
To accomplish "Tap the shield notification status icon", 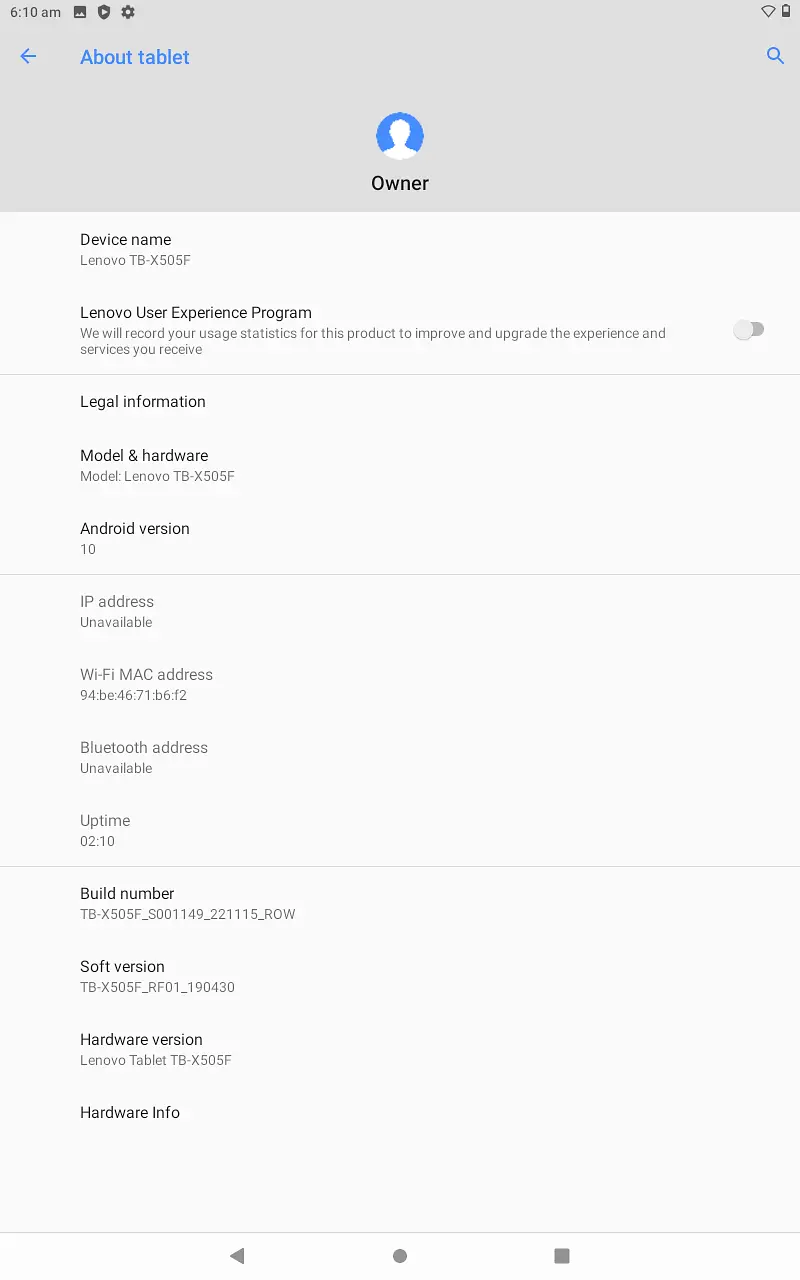I will [104, 12].
